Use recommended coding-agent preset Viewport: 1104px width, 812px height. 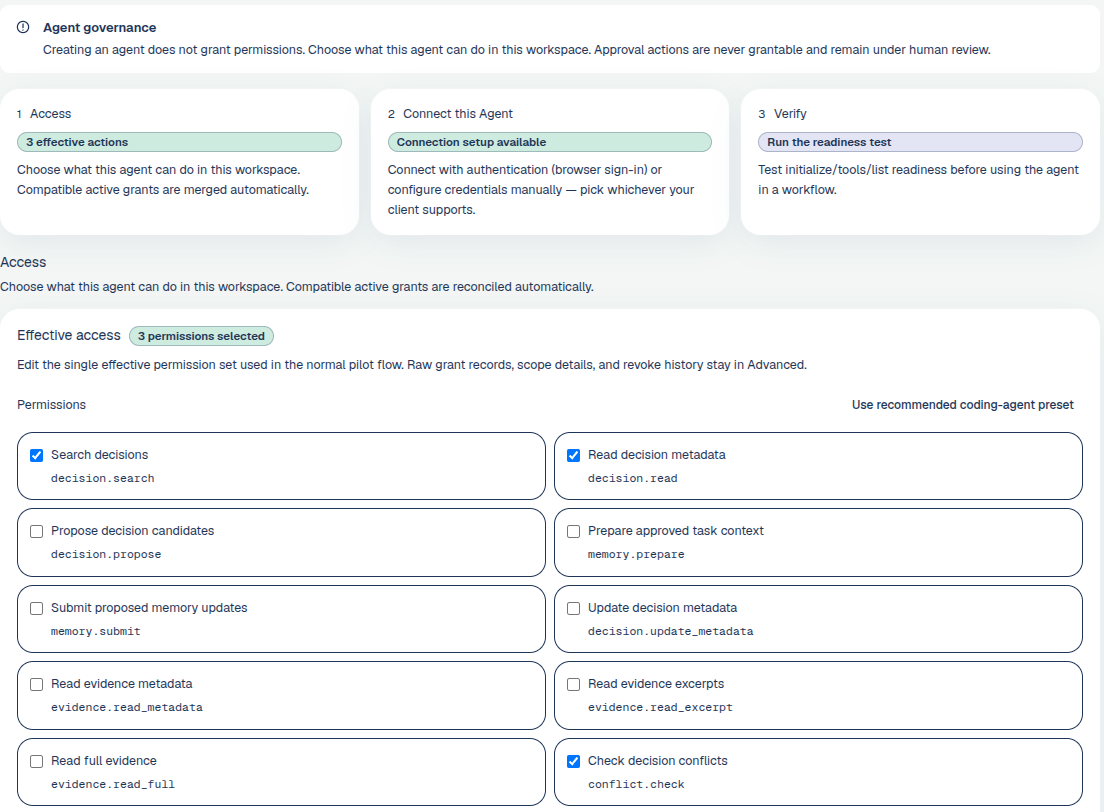click(x=962, y=405)
